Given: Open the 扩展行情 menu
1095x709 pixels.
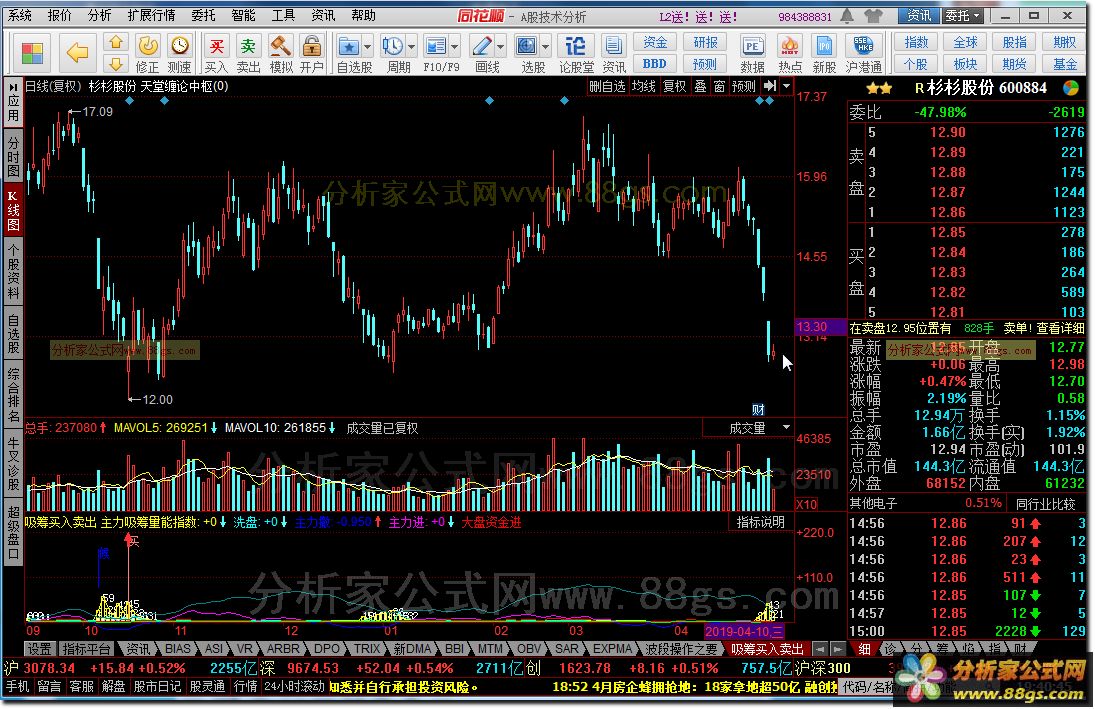Looking at the screenshot, I should [x=152, y=15].
